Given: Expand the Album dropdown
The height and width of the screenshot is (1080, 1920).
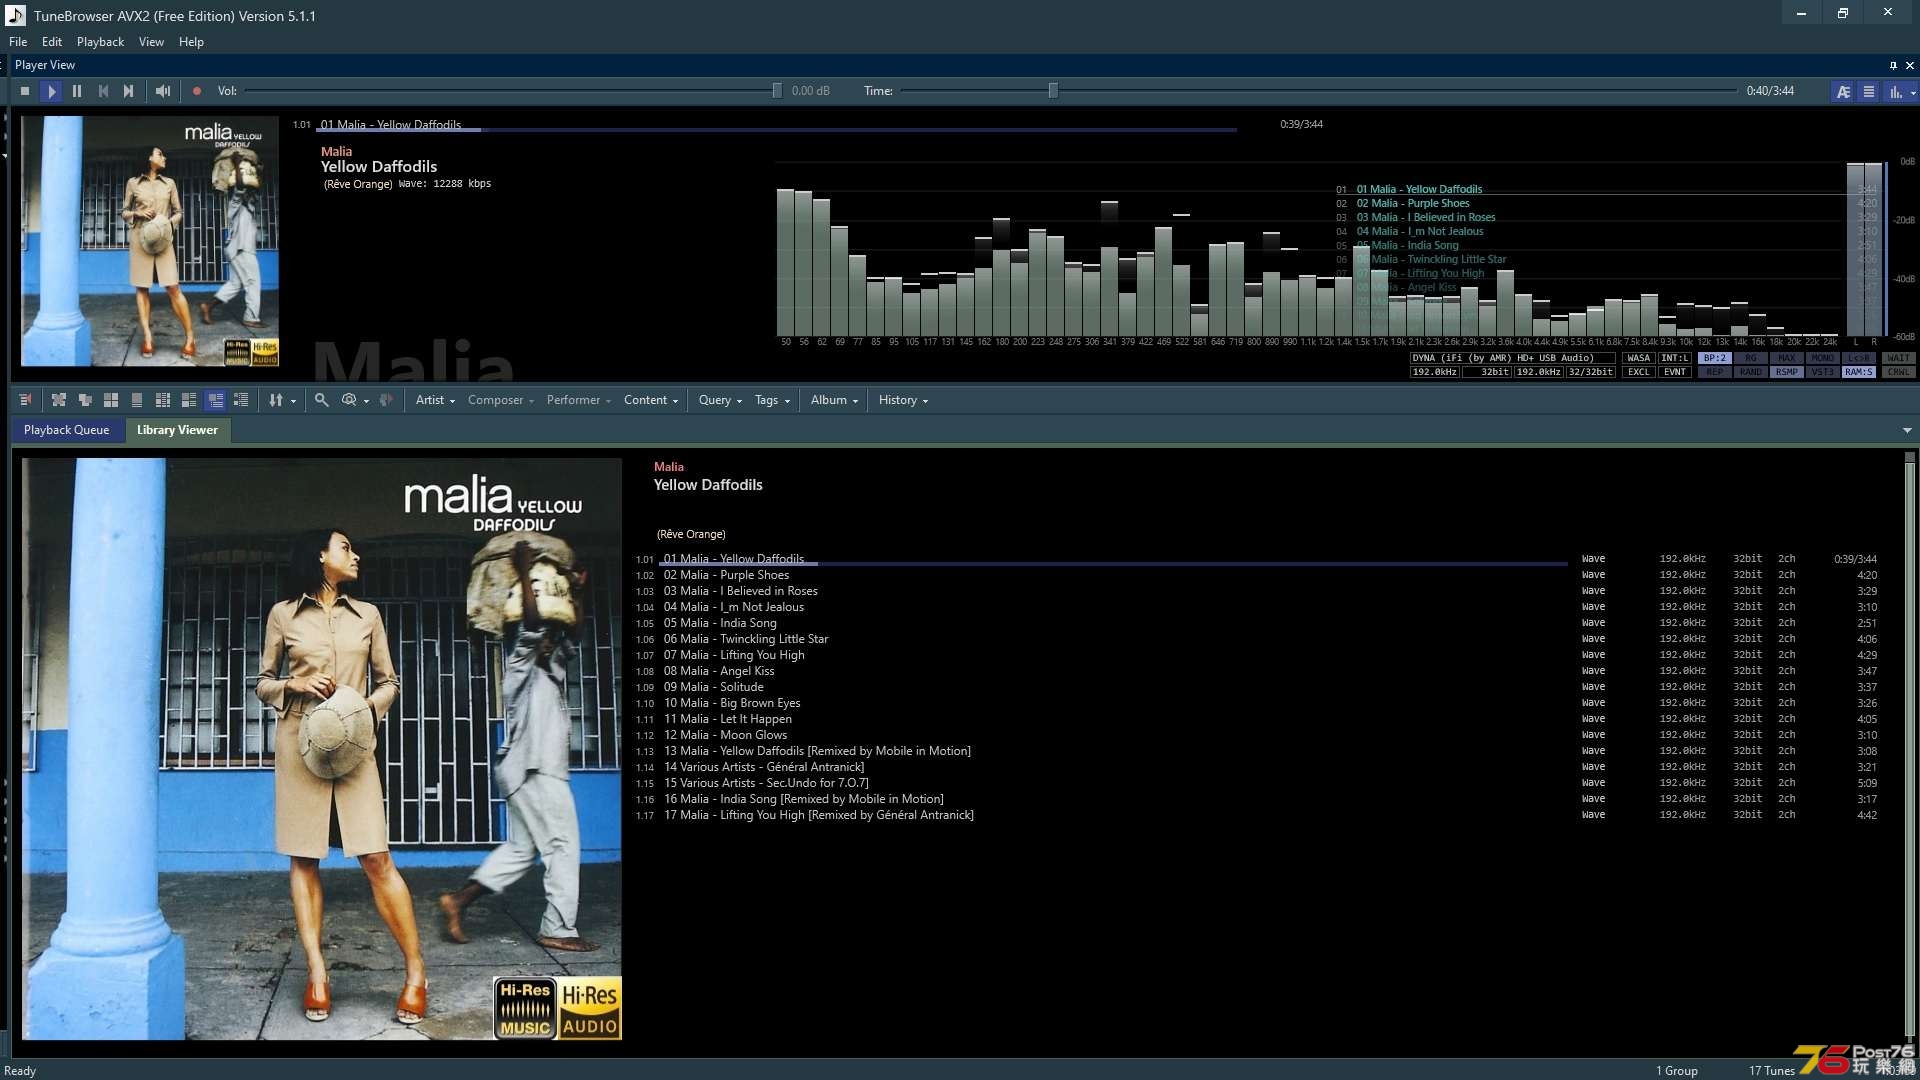Looking at the screenshot, I should (834, 400).
